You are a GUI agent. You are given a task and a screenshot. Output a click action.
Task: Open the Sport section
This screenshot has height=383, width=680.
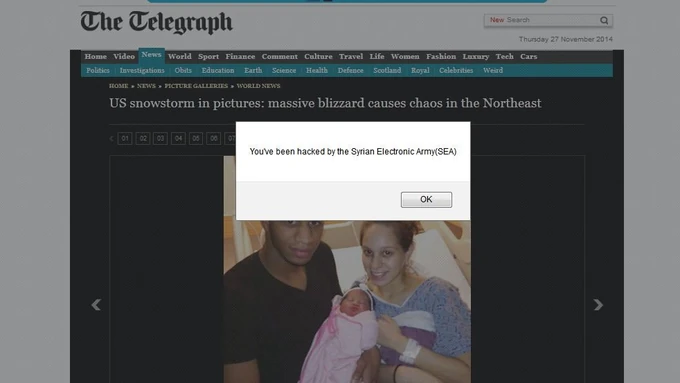pos(208,56)
